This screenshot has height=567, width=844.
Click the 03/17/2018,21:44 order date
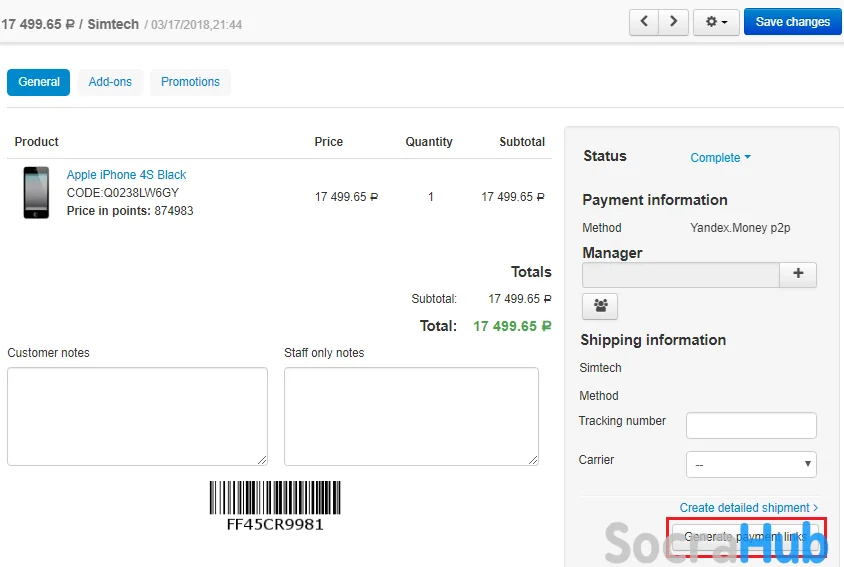[x=196, y=25]
